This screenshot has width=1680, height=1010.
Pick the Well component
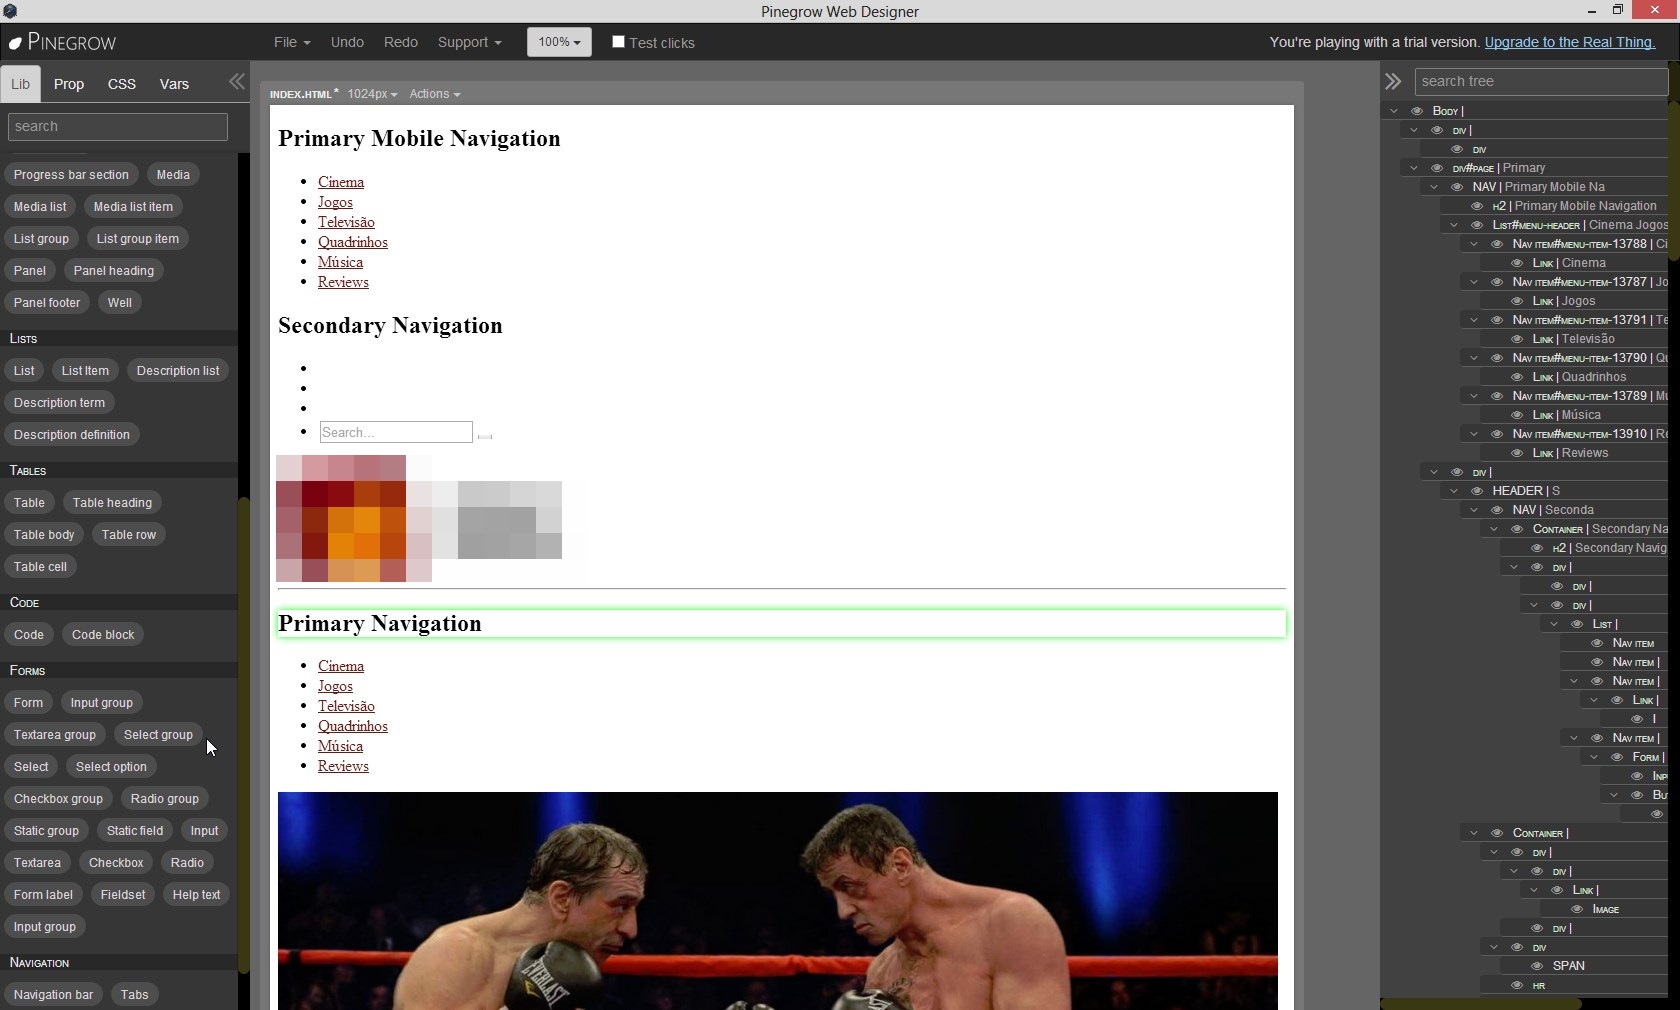[120, 303]
